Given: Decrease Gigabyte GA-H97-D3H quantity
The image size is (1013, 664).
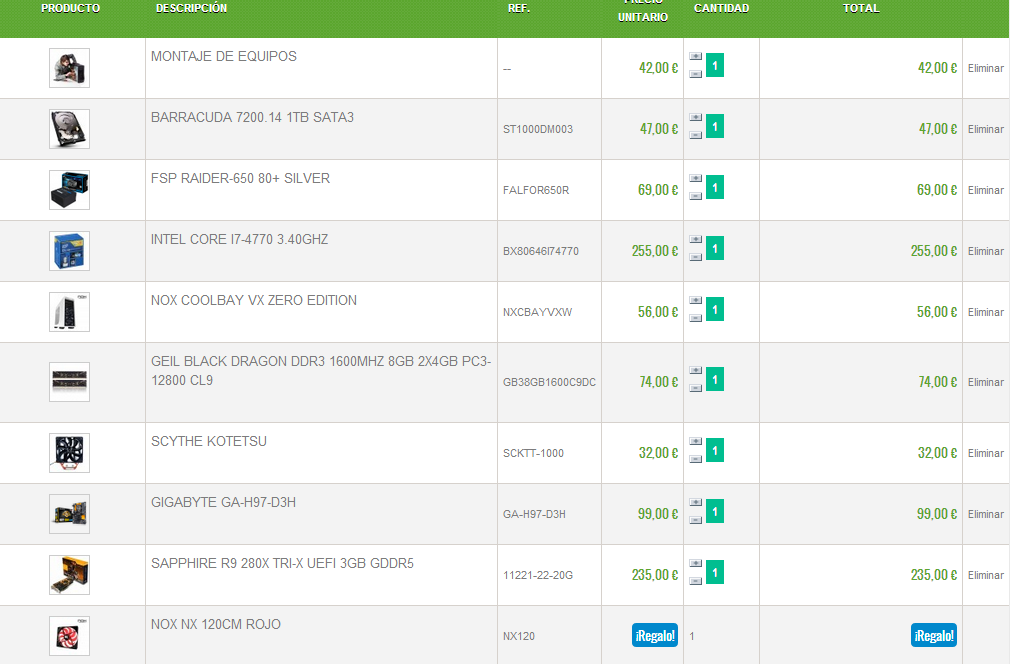Looking at the screenshot, I should click(695, 521).
